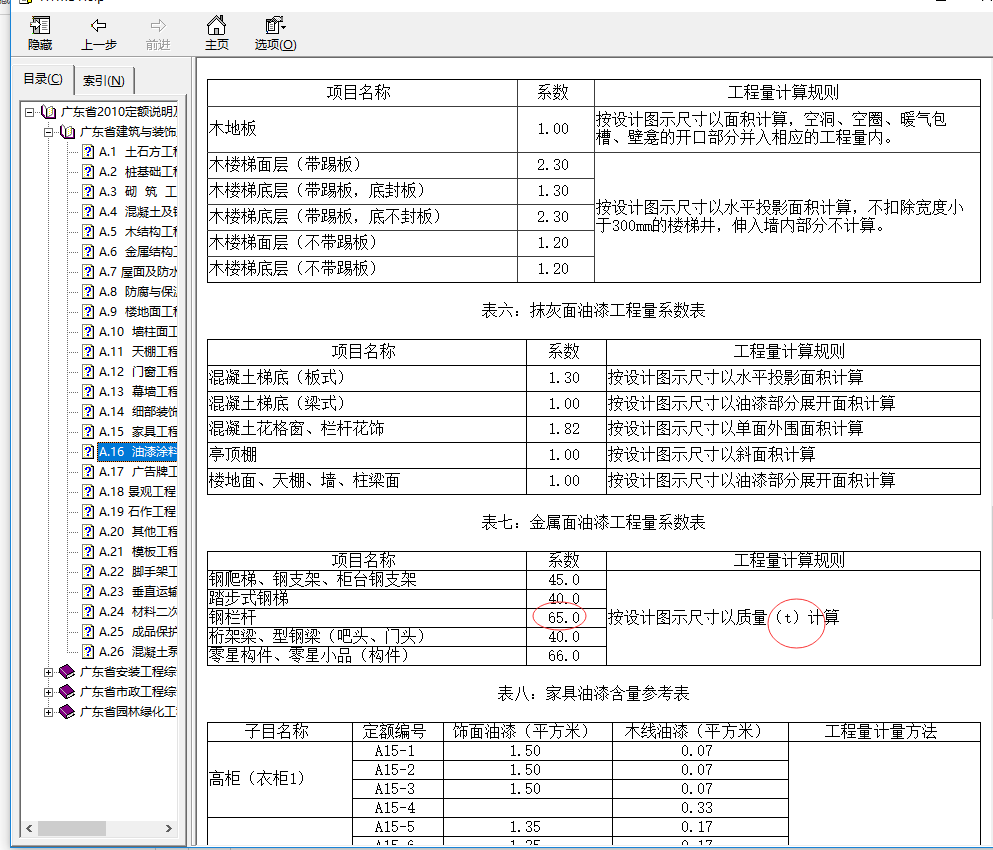Open topic A.24 材料二次
The width and height of the screenshot is (993, 850).
[x=138, y=612]
